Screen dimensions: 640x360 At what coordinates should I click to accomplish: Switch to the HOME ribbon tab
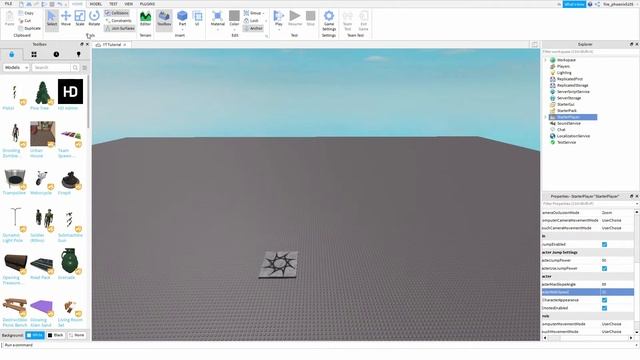(77, 4)
